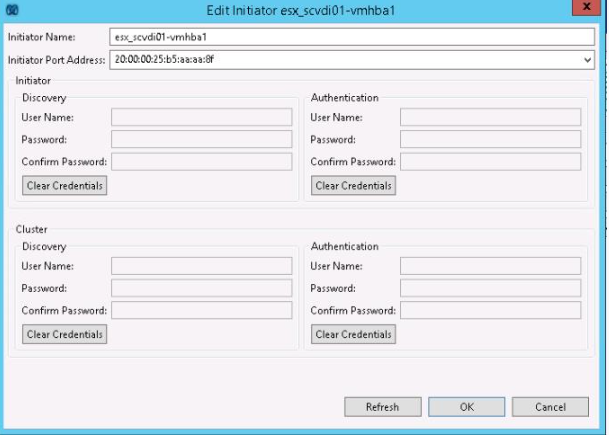
Task: Clear Credentials for Initiator Authentication
Action: 354,185
